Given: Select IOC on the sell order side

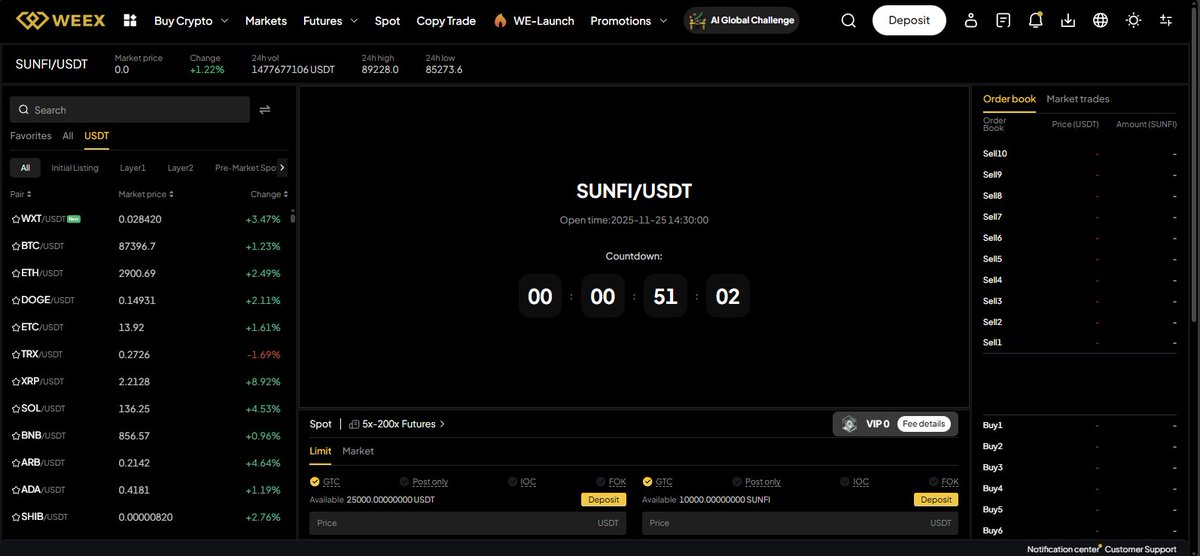Looking at the screenshot, I should click(854, 482).
